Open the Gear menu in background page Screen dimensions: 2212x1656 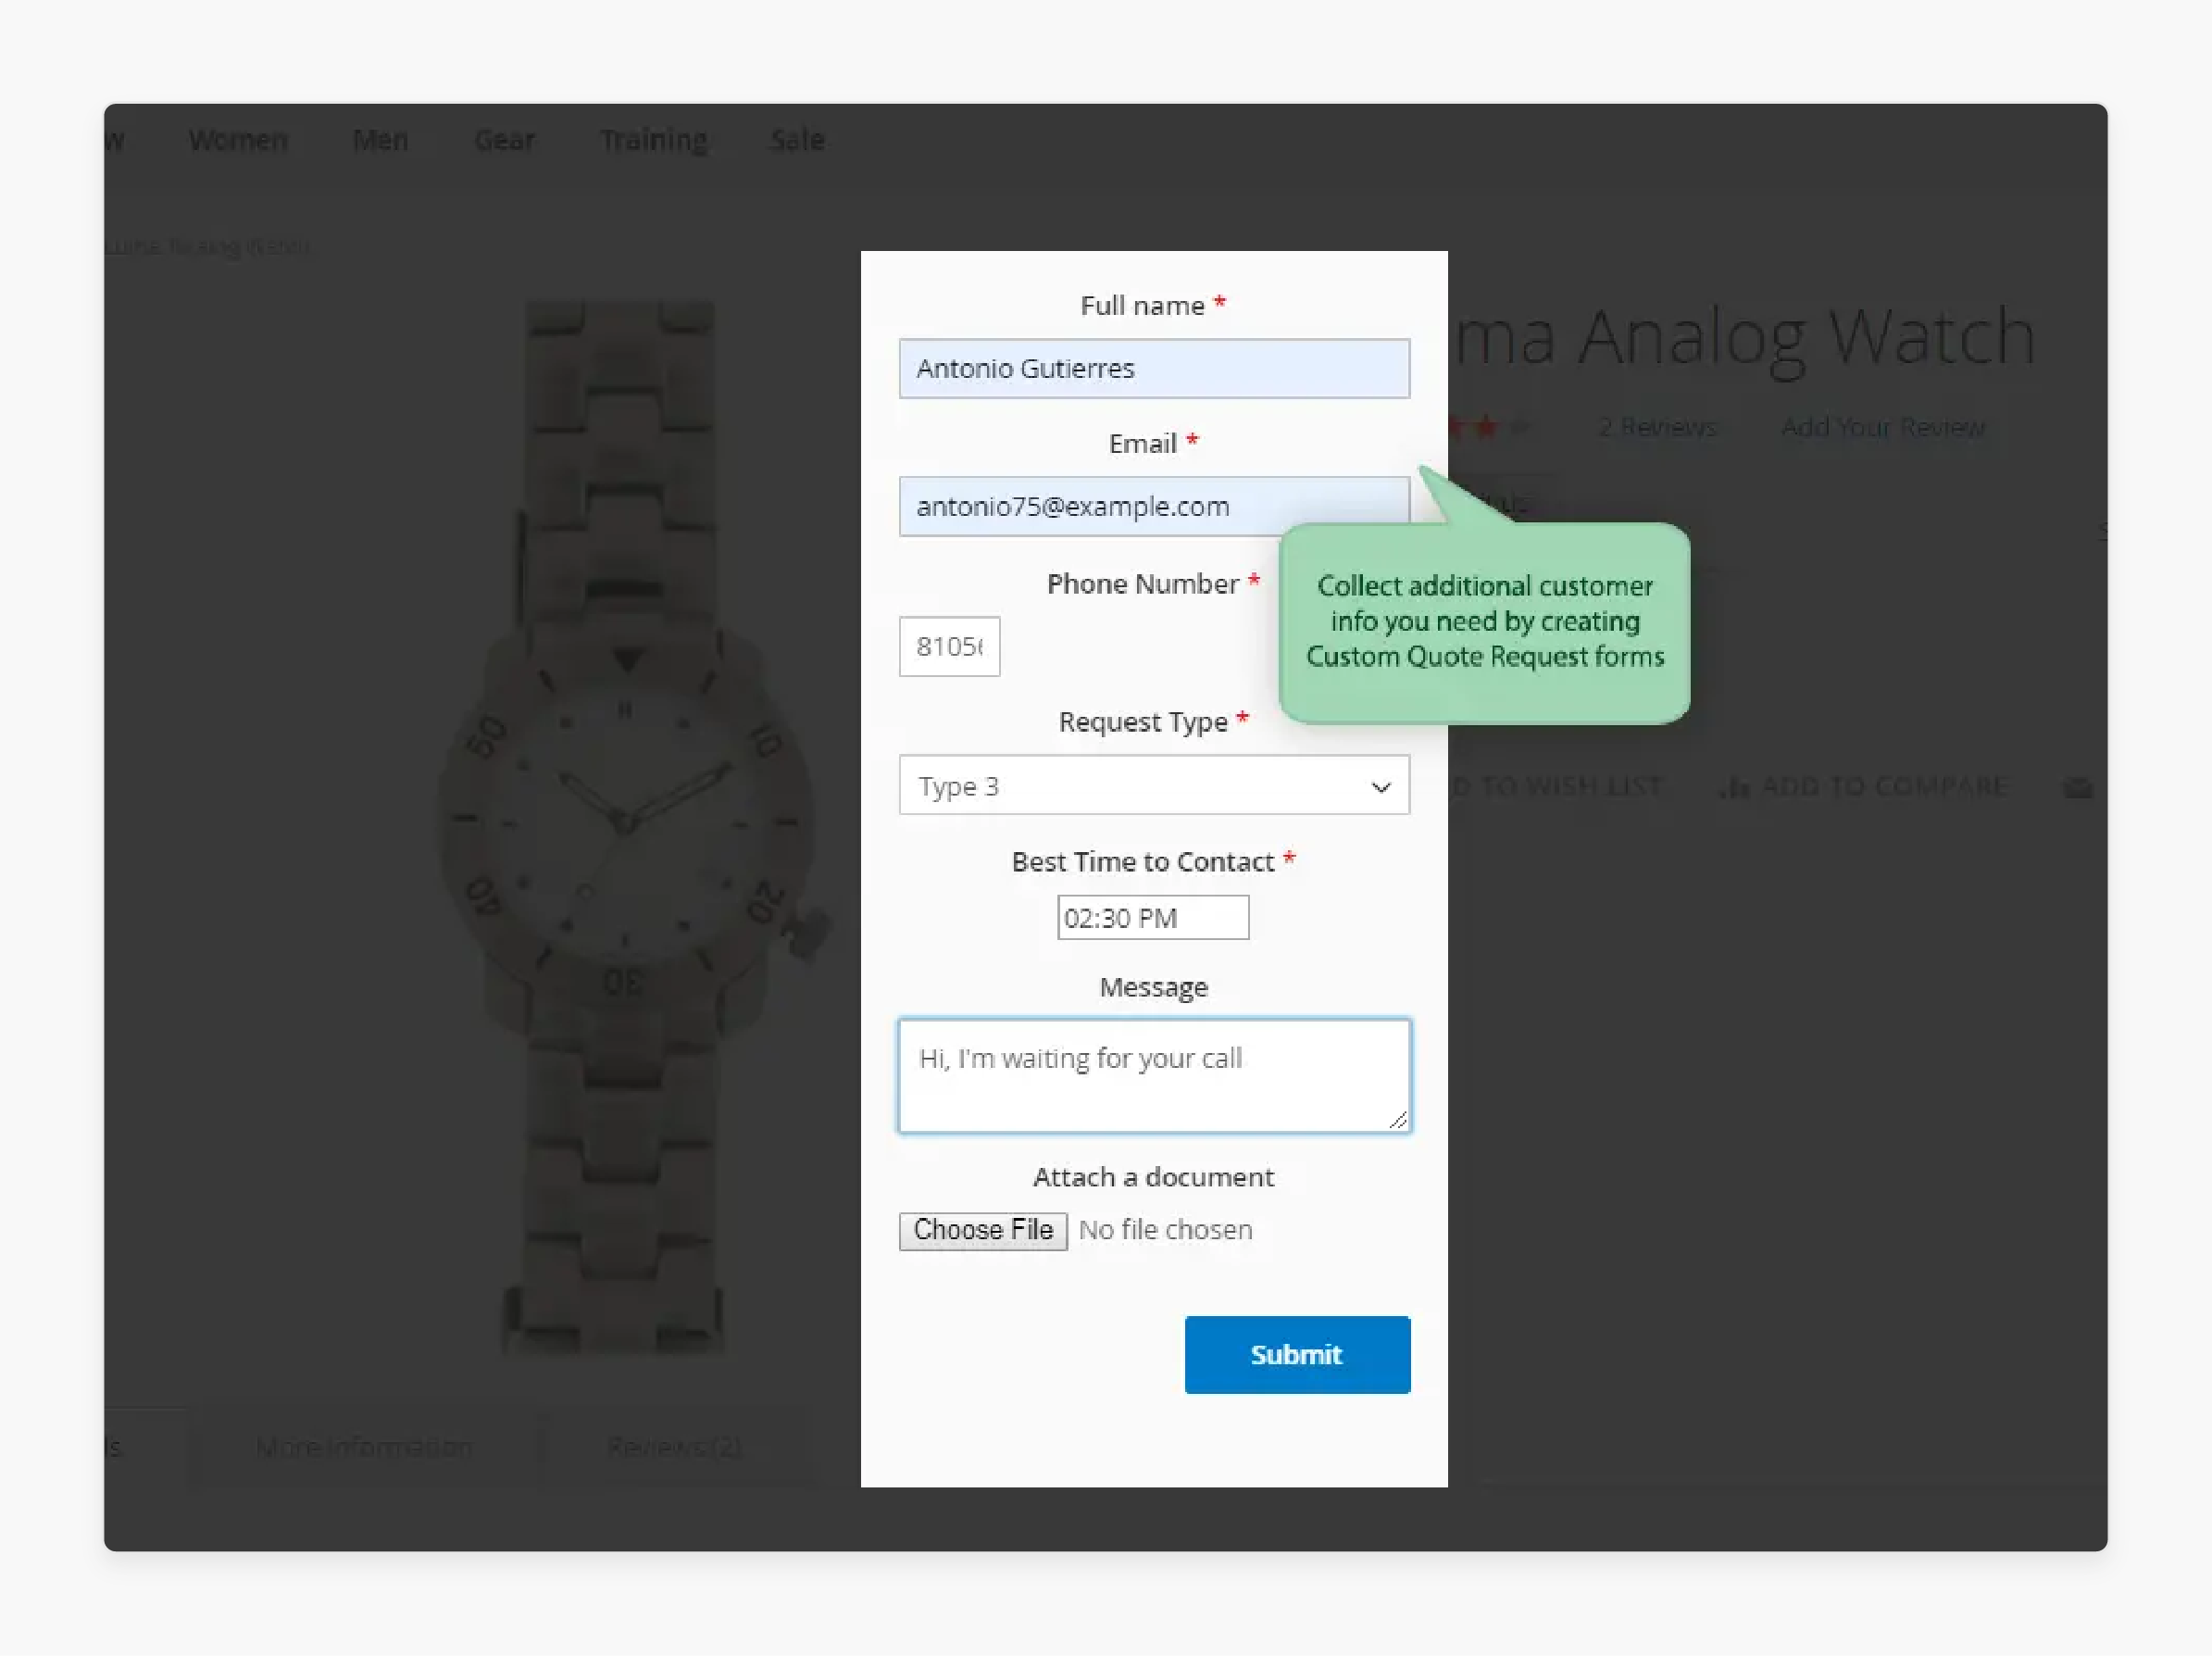click(x=504, y=140)
